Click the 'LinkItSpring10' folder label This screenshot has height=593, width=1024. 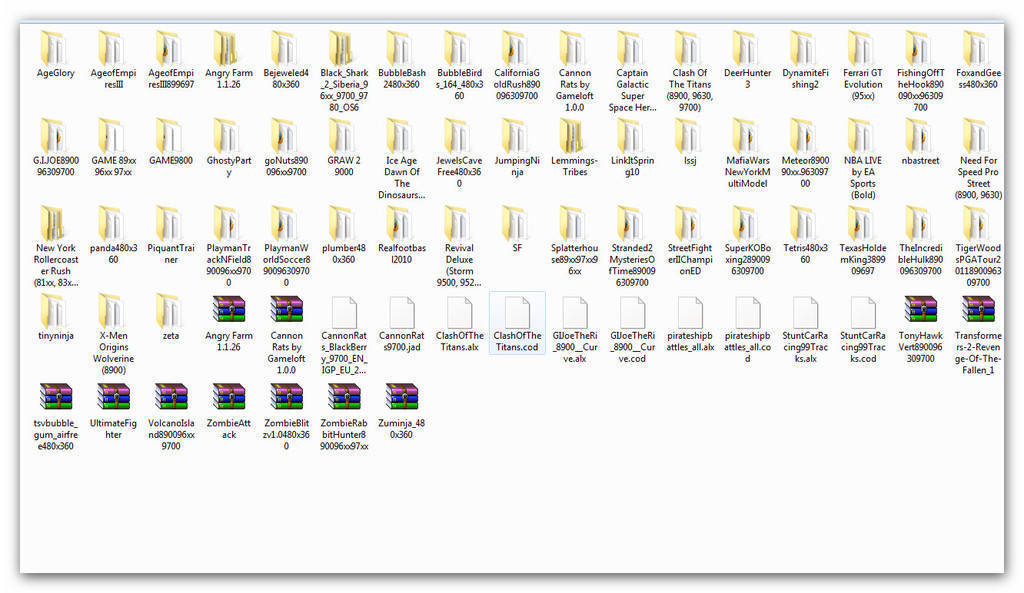coord(632,166)
